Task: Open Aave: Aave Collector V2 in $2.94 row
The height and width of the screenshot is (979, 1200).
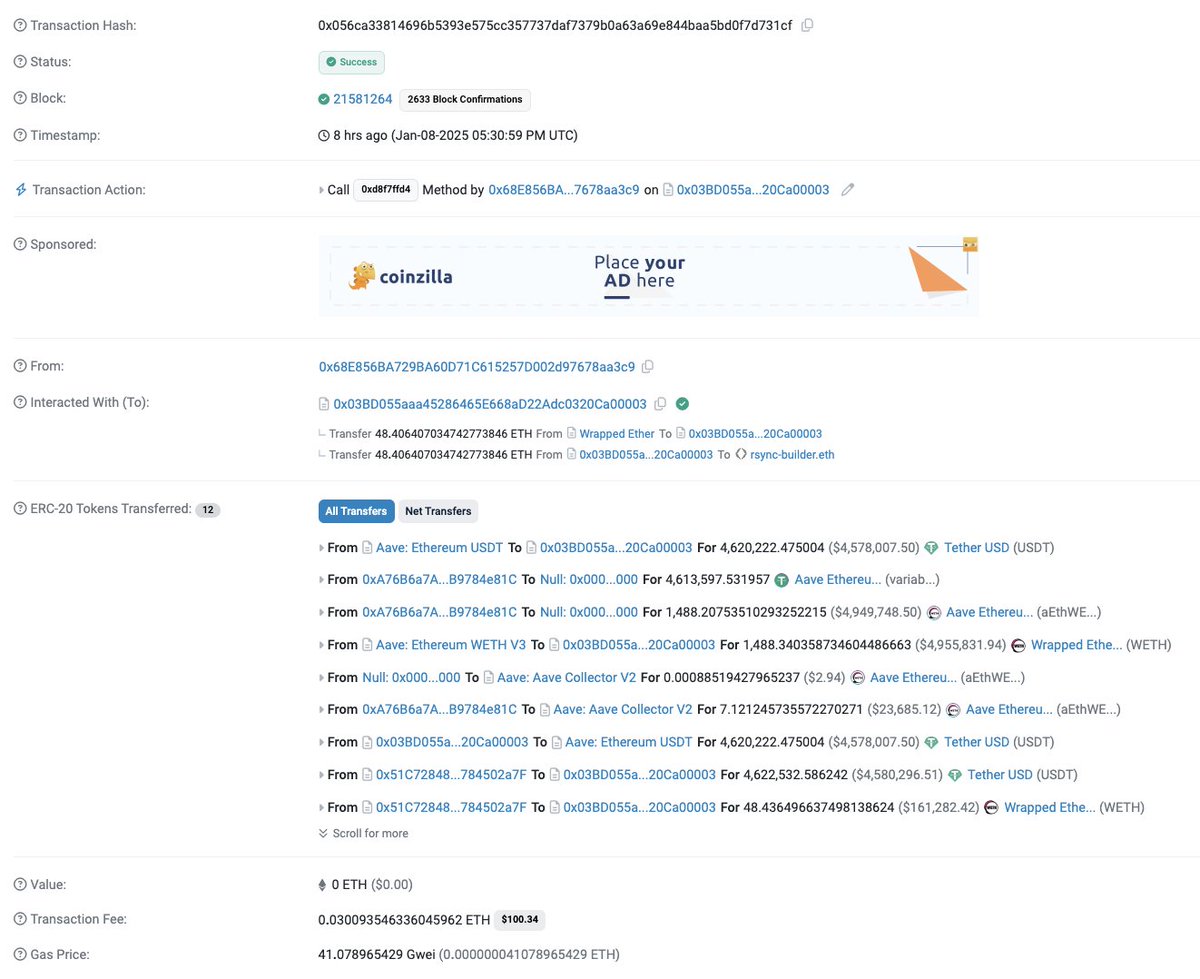Action: click(x=567, y=678)
